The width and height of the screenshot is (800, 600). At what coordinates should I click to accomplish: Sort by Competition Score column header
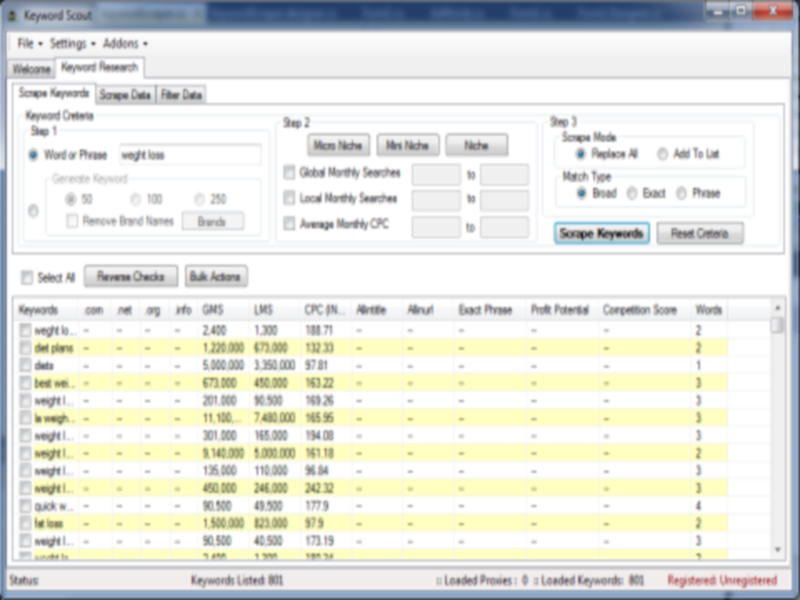[645, 310]
